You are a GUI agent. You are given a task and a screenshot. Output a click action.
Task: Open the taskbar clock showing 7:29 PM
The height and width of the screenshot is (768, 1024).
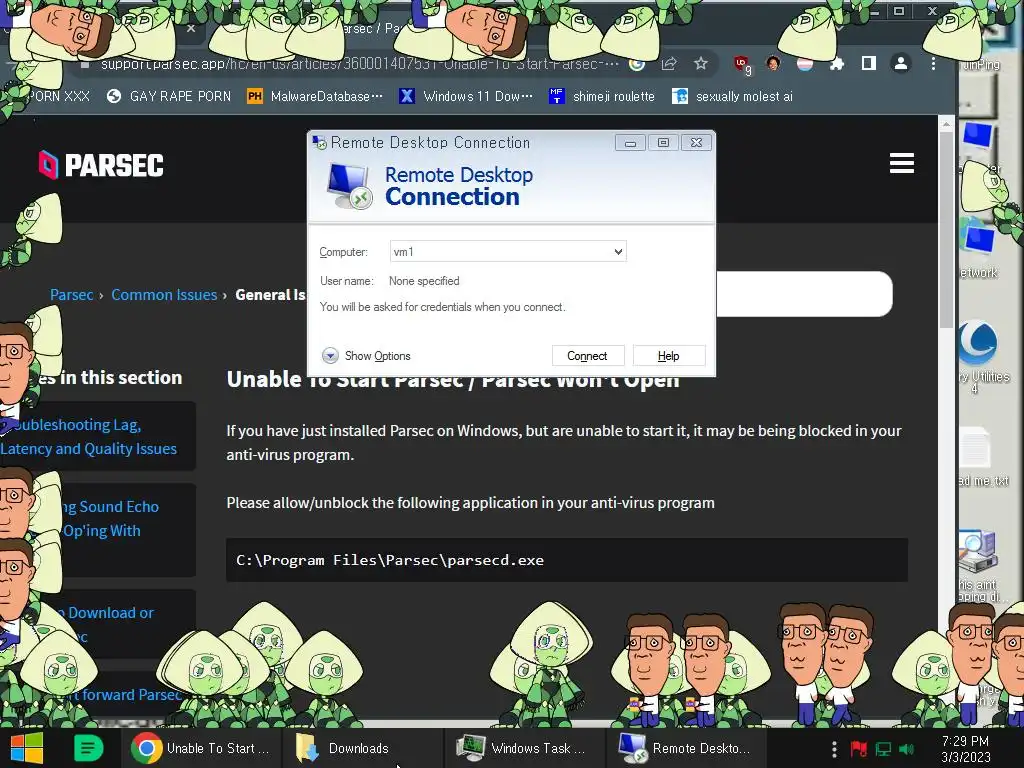[x=965, y=749]
